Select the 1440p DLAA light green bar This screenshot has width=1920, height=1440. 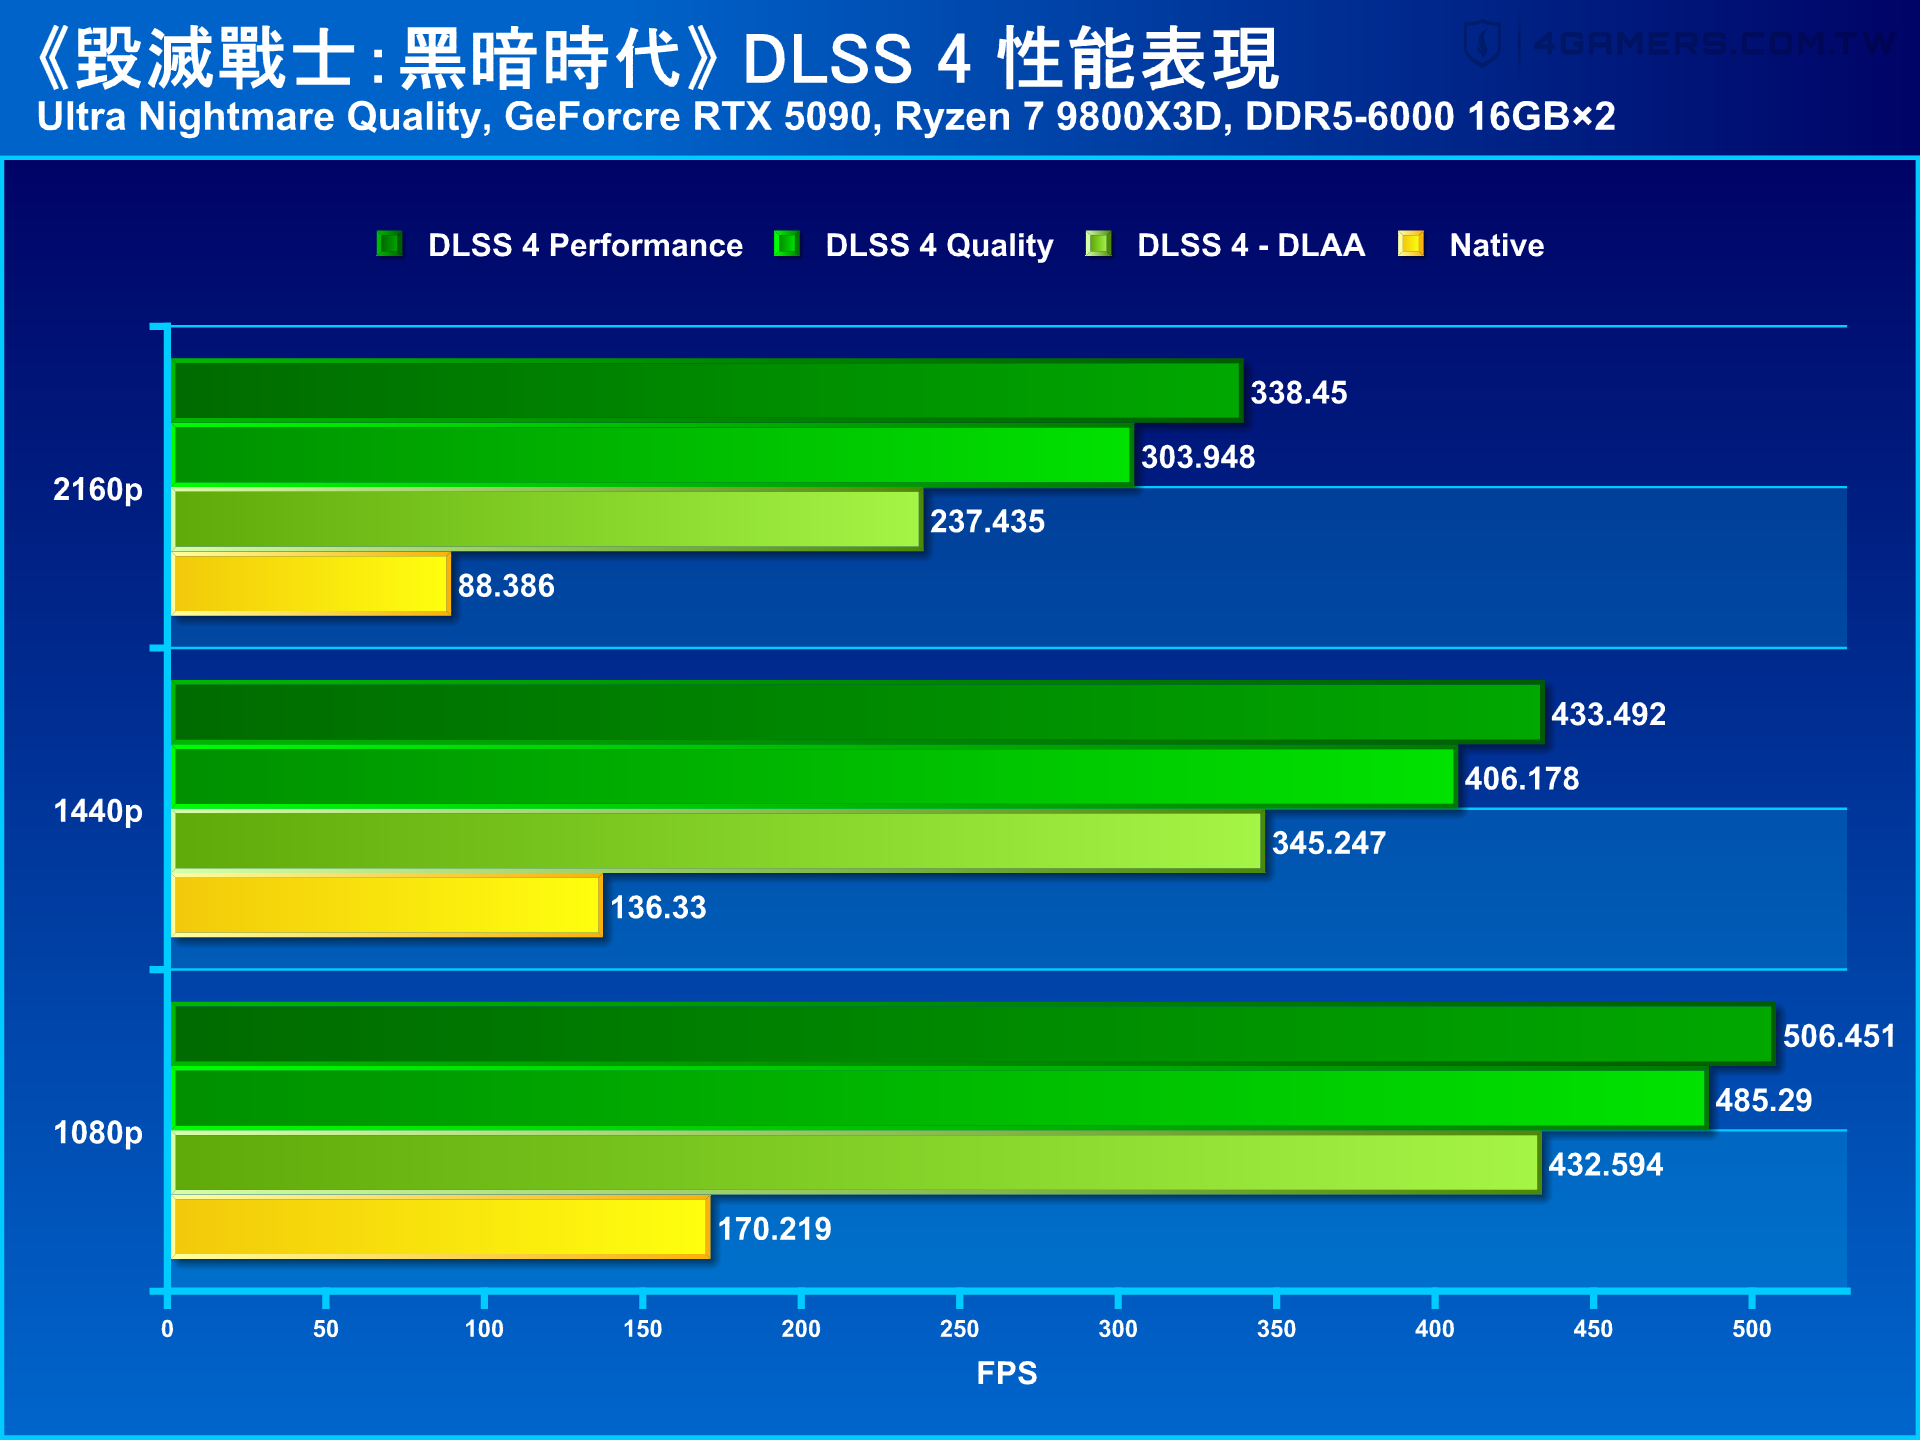coord(718,841)
